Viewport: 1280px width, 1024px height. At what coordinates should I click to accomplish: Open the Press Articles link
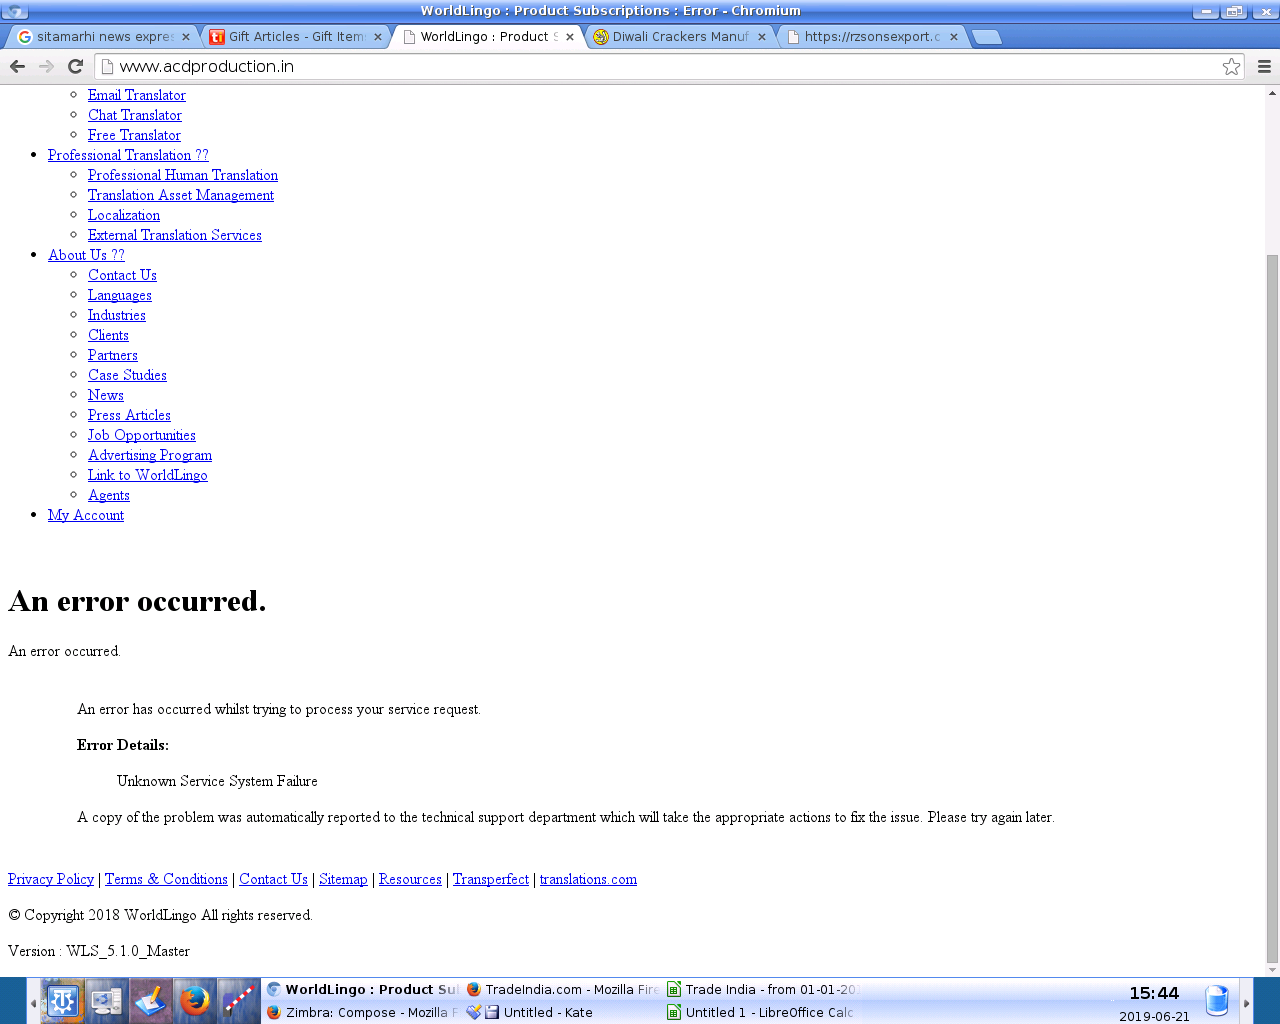129,415
